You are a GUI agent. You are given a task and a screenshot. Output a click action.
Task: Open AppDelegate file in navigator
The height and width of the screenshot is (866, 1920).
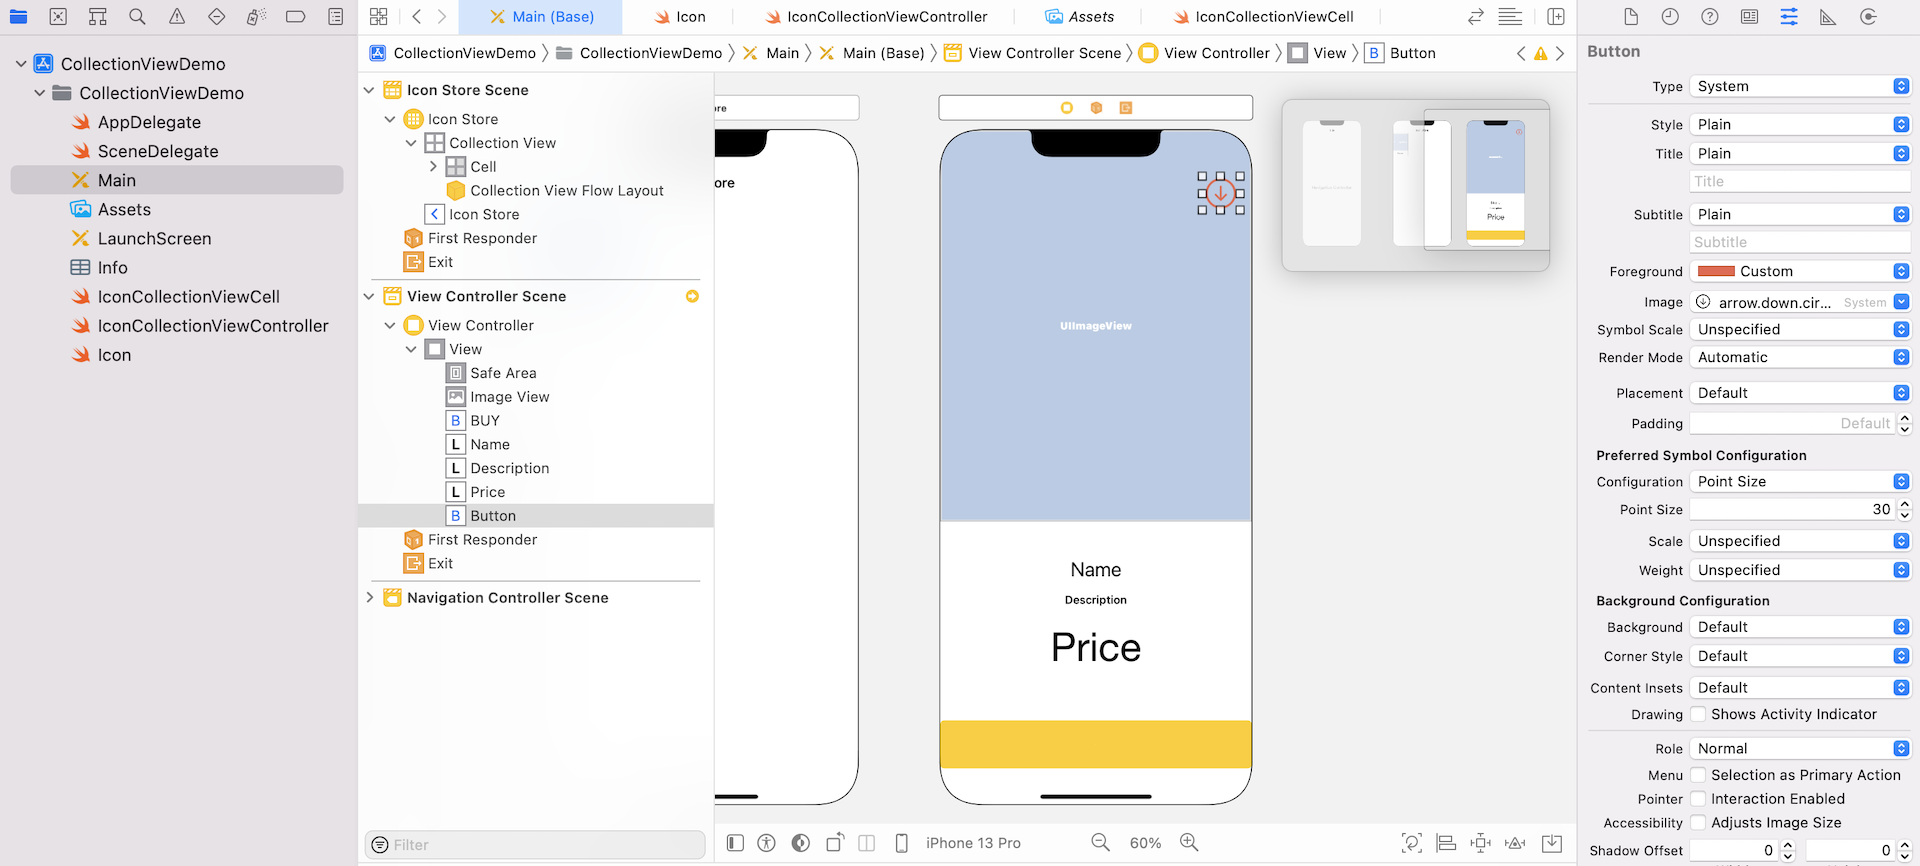(149, 122)
